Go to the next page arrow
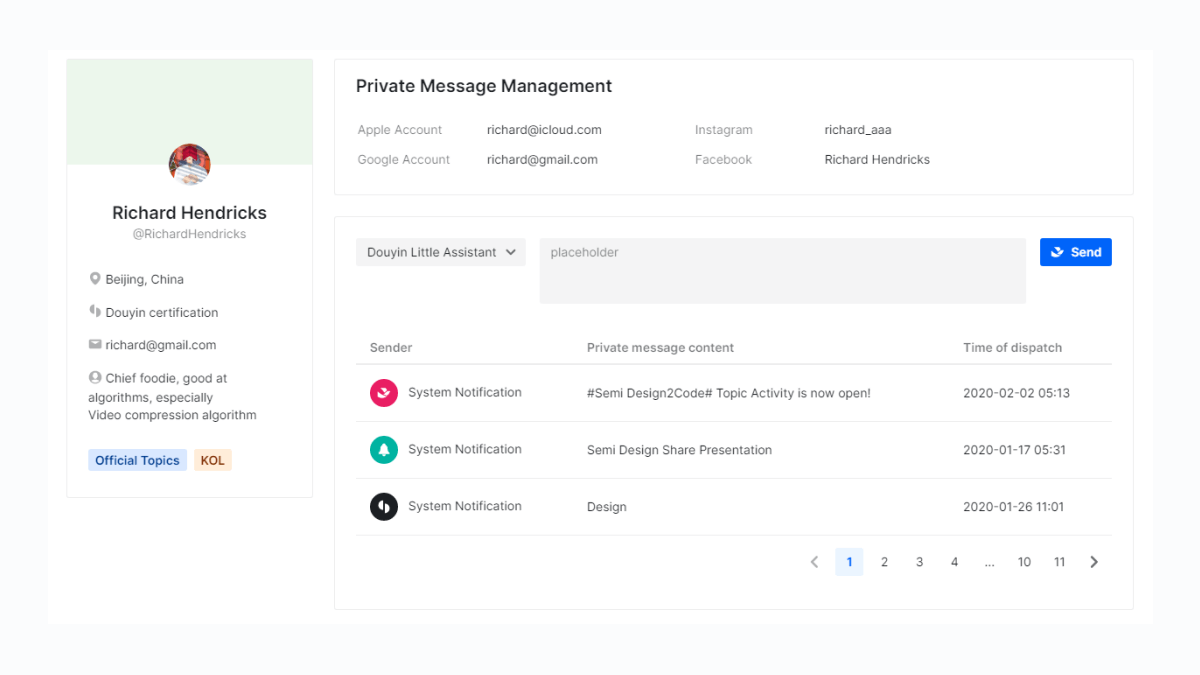This screenshot has height=675, width=1200. point(1094,562)
